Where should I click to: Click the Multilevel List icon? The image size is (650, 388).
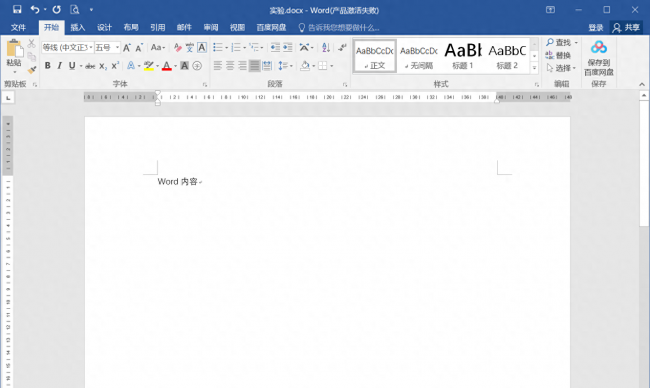tap(254, 47)
